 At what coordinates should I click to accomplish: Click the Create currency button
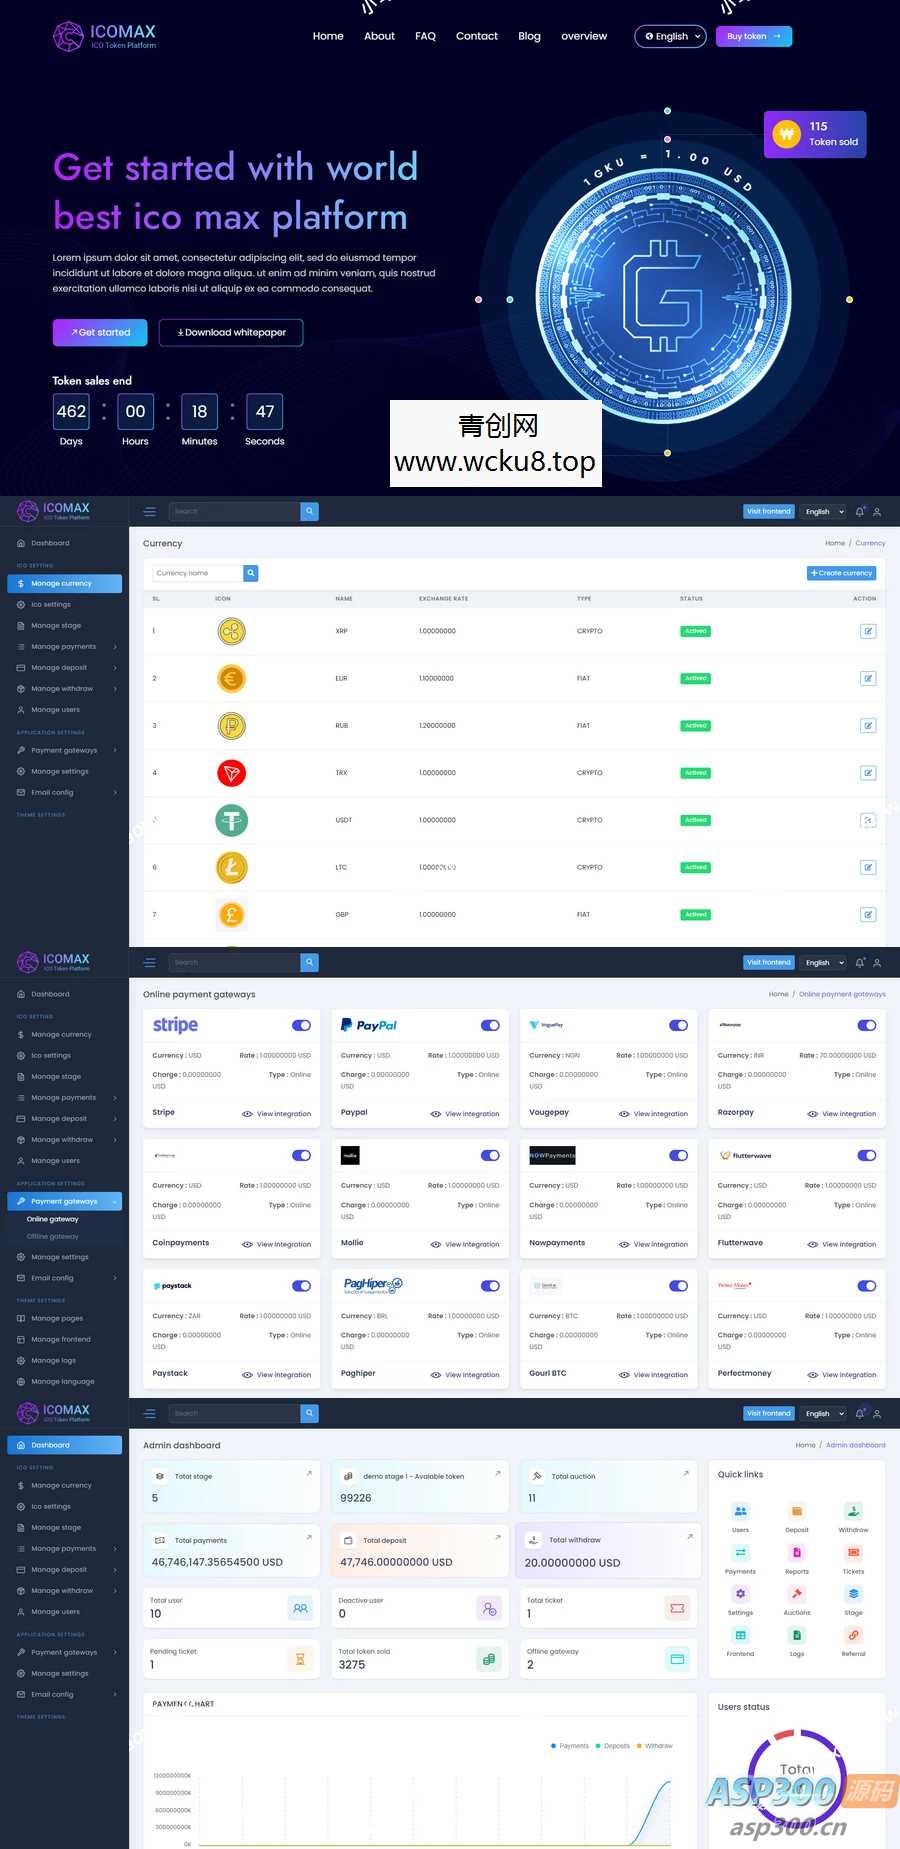click(x=842, y=573)
